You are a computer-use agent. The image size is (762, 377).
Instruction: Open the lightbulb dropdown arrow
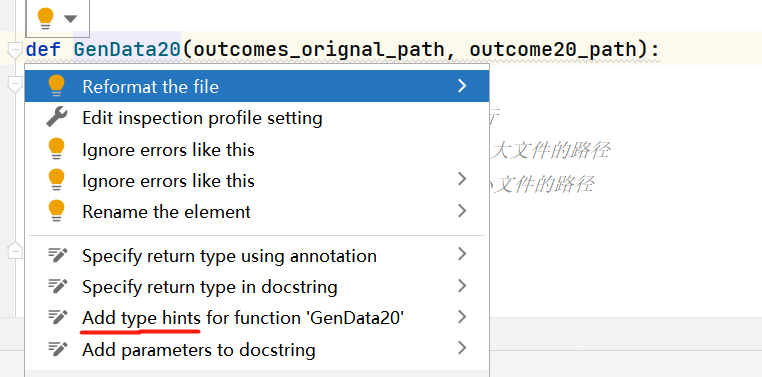[71, 19]
